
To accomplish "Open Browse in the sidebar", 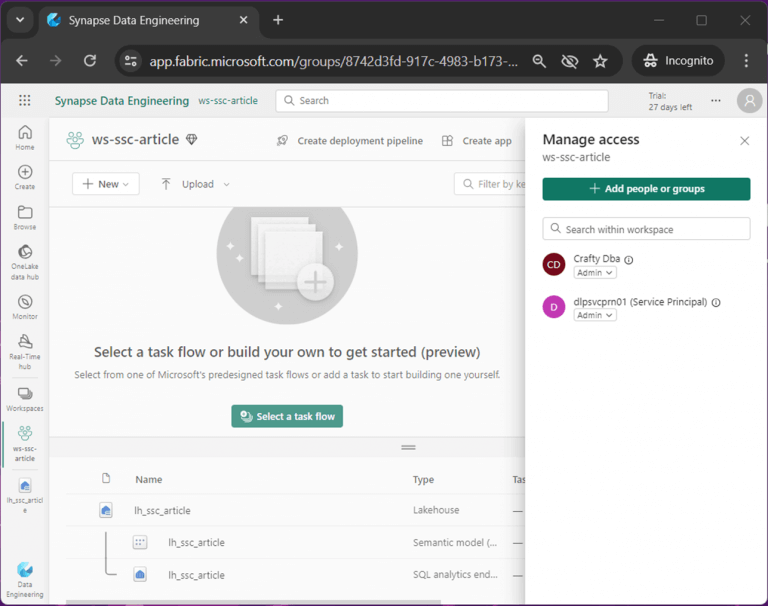I will [x=25, y=217].
